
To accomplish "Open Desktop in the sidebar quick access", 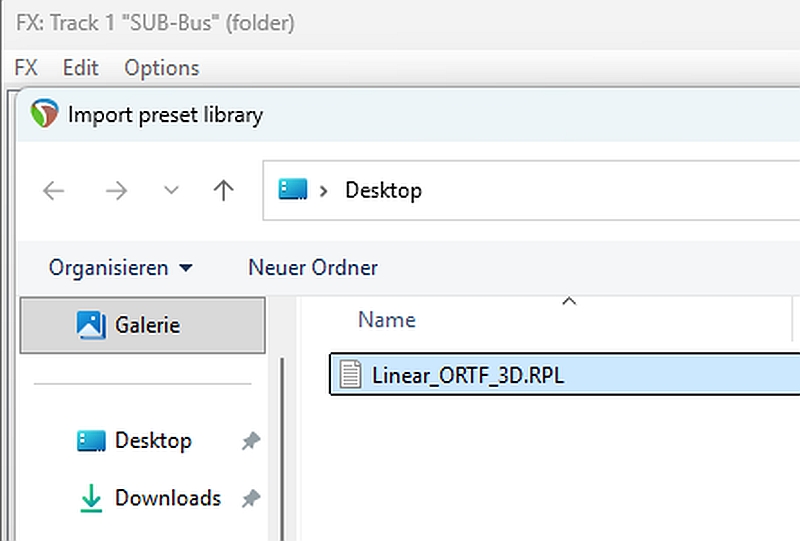I will [153, 441].
